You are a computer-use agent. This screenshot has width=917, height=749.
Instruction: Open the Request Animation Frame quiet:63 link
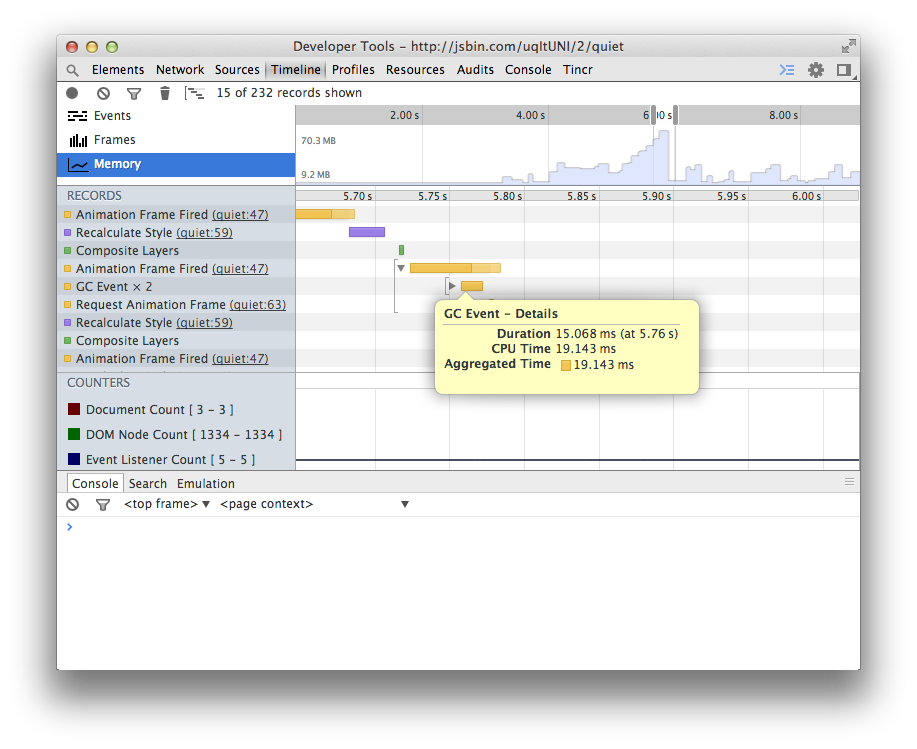[x=258, y=305]
